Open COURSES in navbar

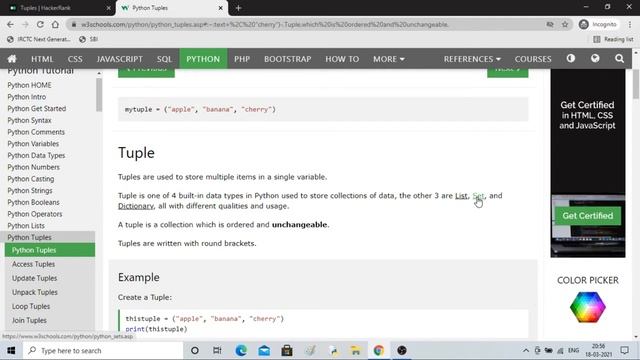[x=533, y=59]
